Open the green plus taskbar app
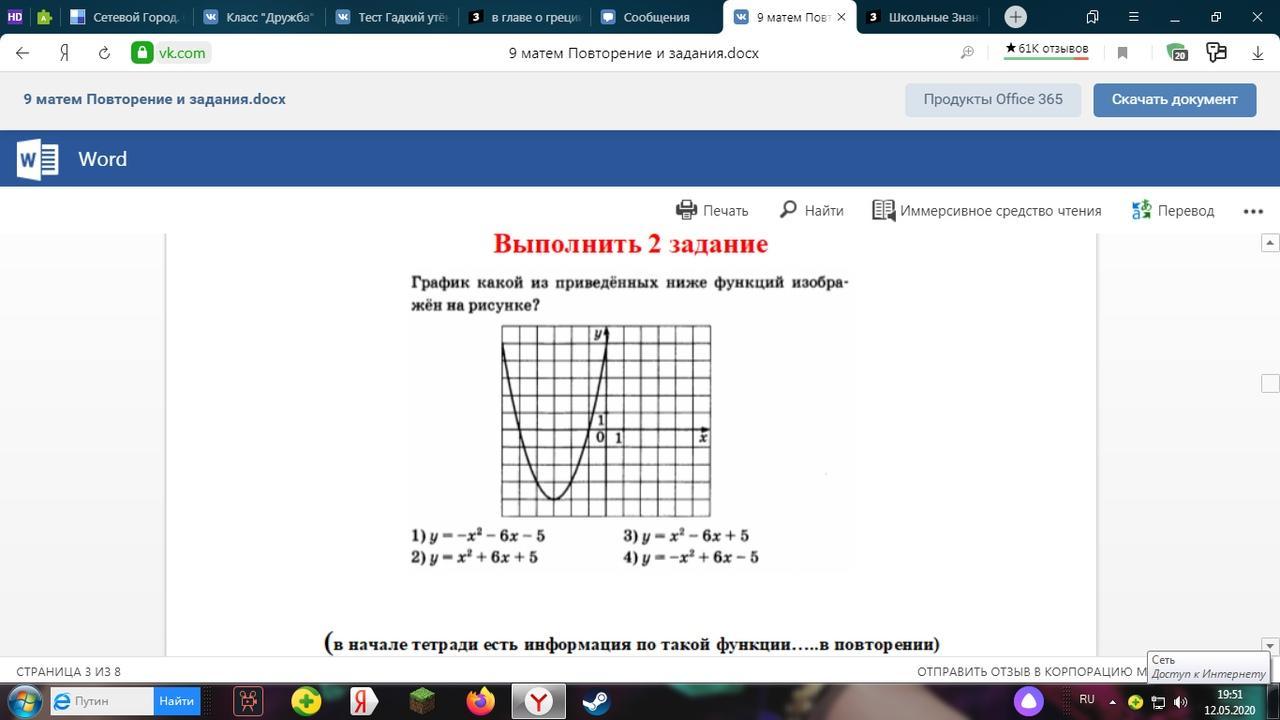The image size is (1280, 720). 306,701
